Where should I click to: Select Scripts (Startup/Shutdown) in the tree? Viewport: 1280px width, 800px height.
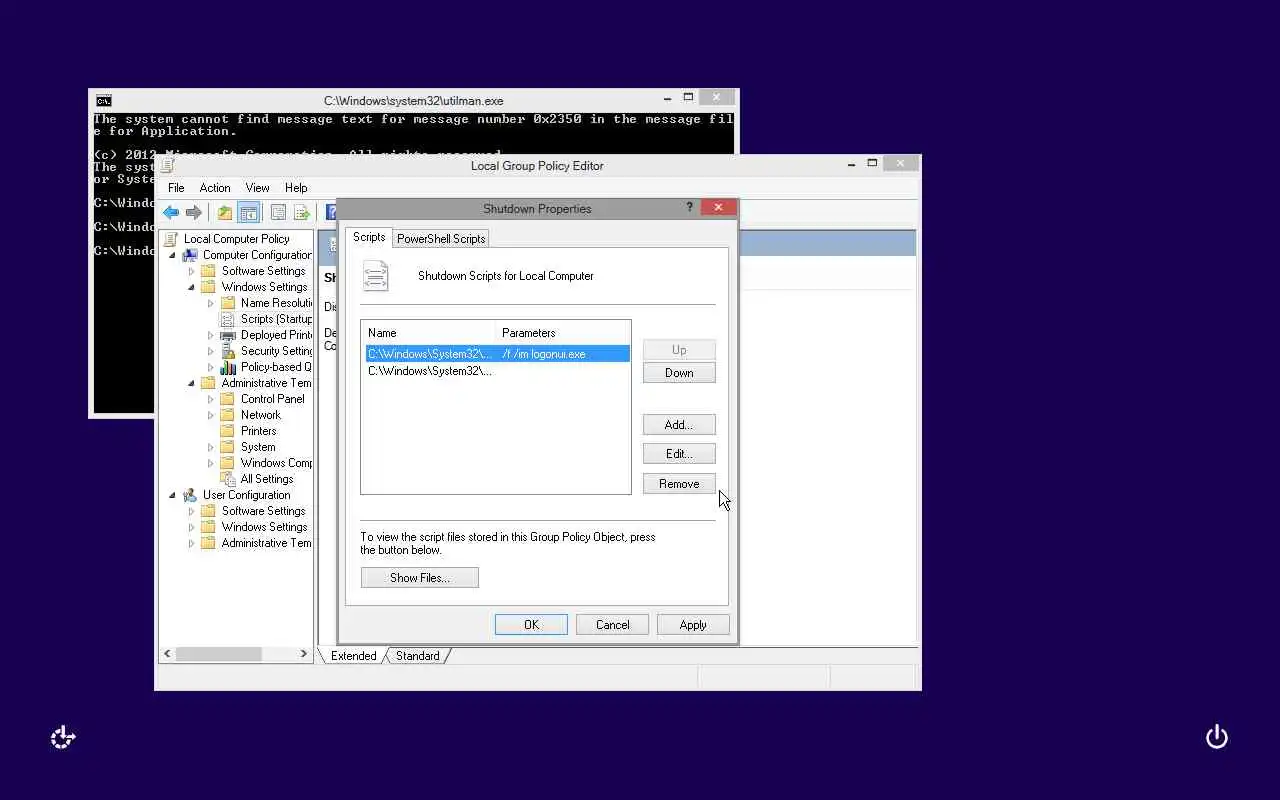coord(276,319)
